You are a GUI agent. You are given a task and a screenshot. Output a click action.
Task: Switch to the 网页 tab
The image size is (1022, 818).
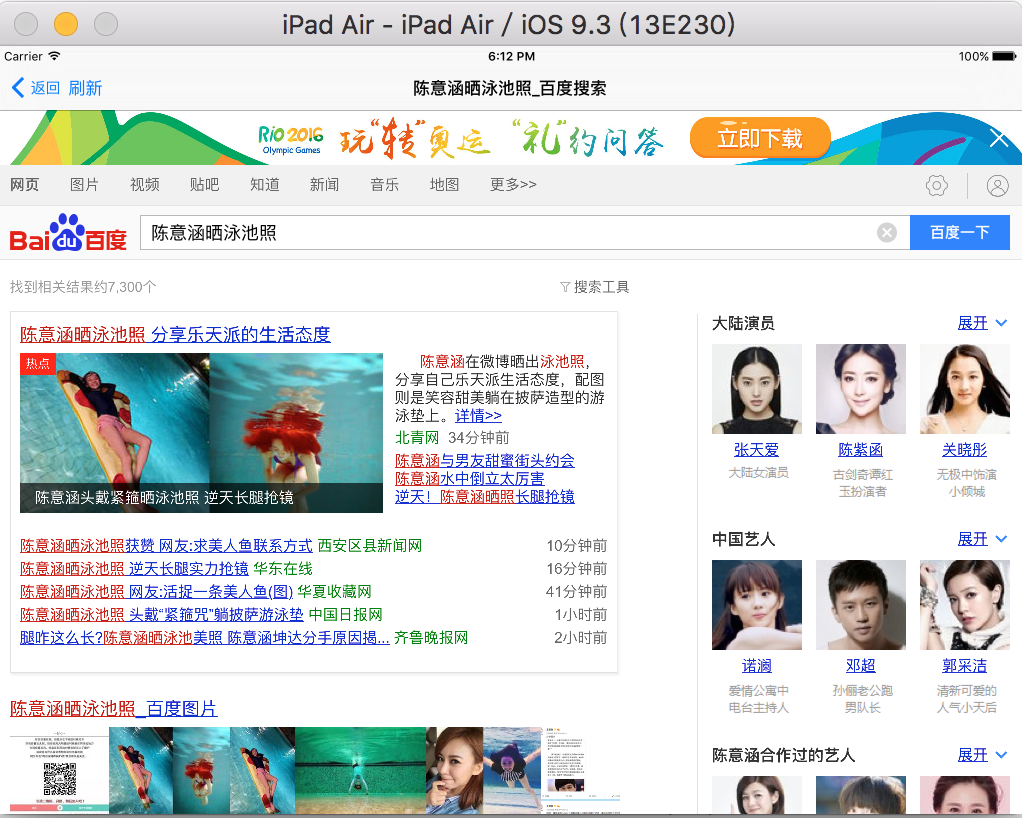[x=24, y=184]
